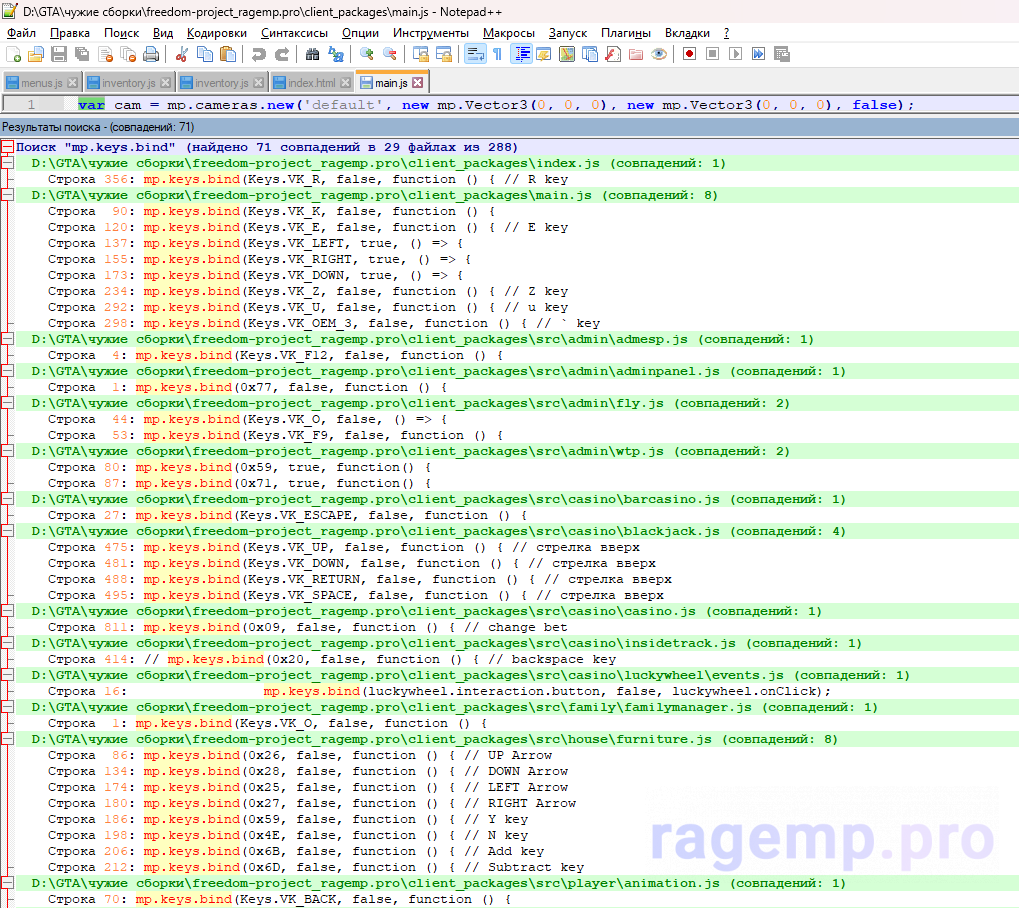Open user-defined language dialog icon
1019x908 pixels.
pyautogui.click(x=544, y=55)
